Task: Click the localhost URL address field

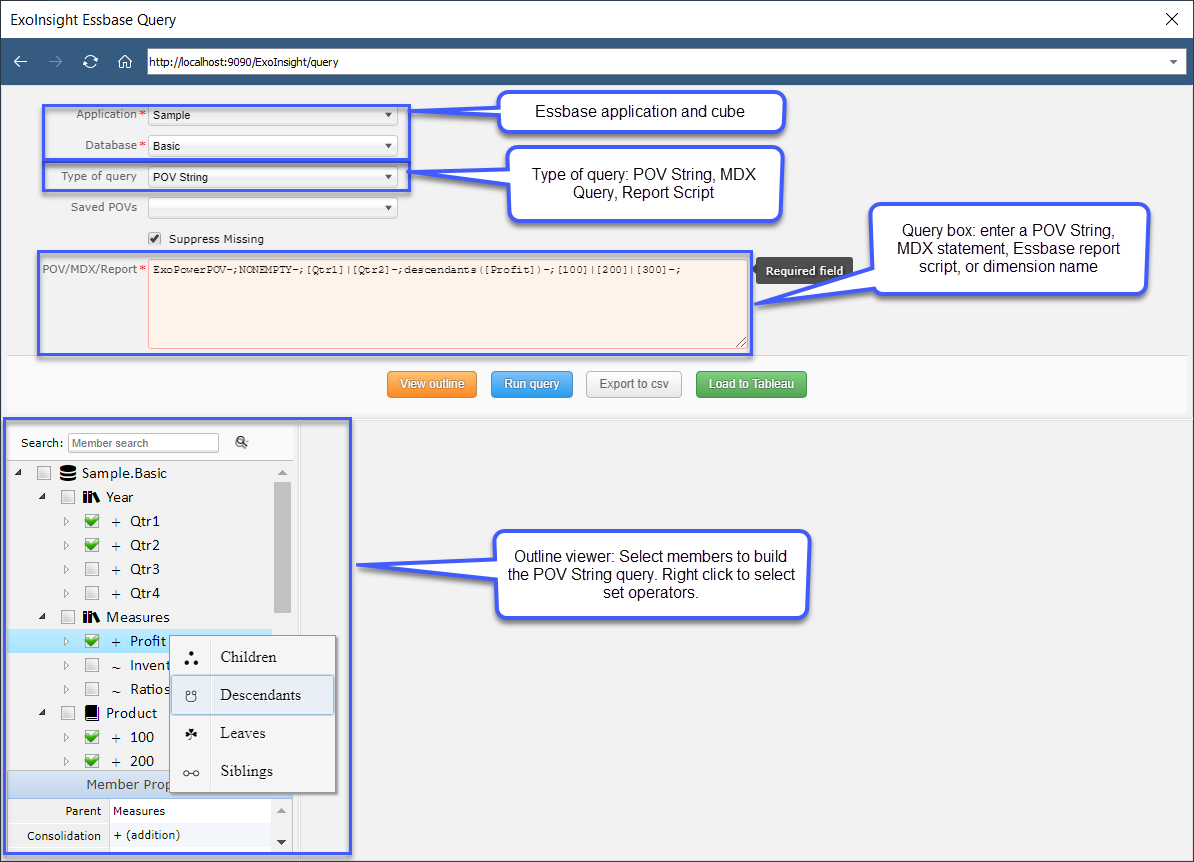Action: tap(656, 62)
